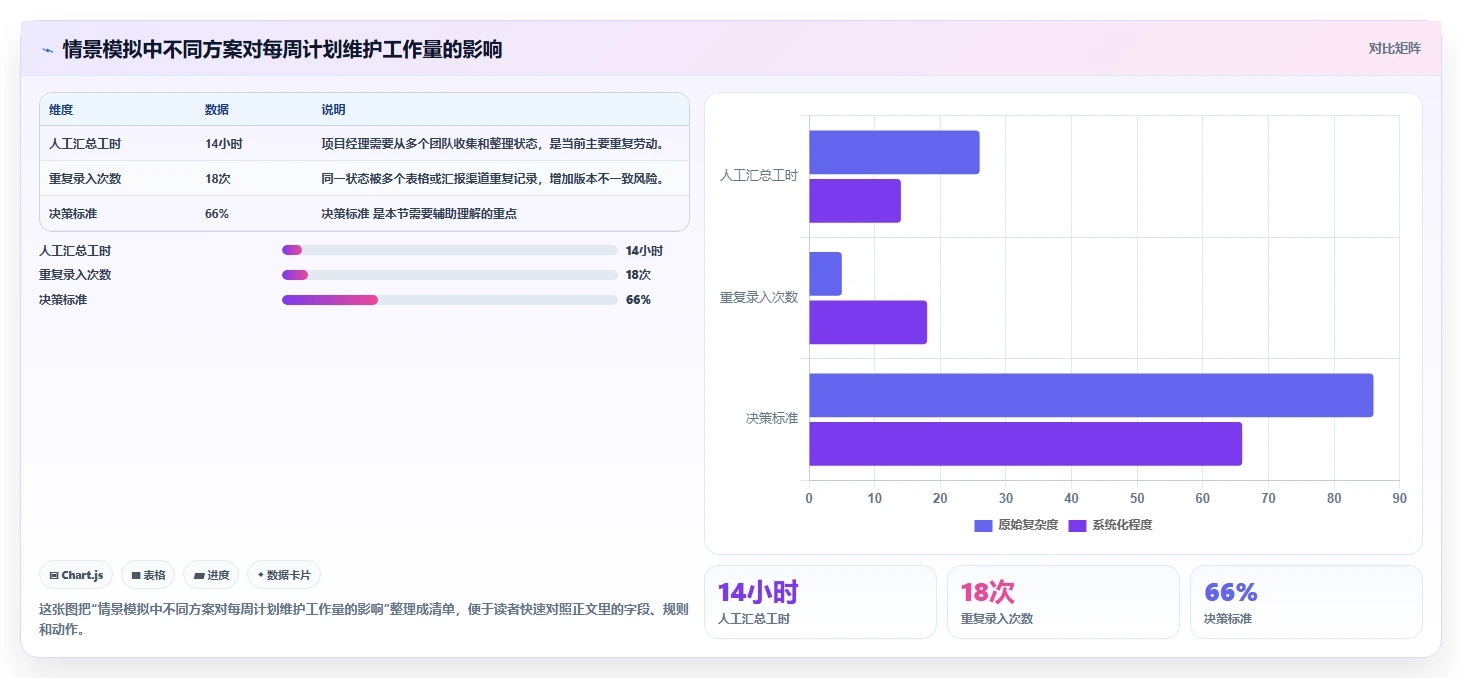Click the sparkle icon in 数据卡片 chip
This screenshot has width=1462, height=678.
[x=260, y=575]
